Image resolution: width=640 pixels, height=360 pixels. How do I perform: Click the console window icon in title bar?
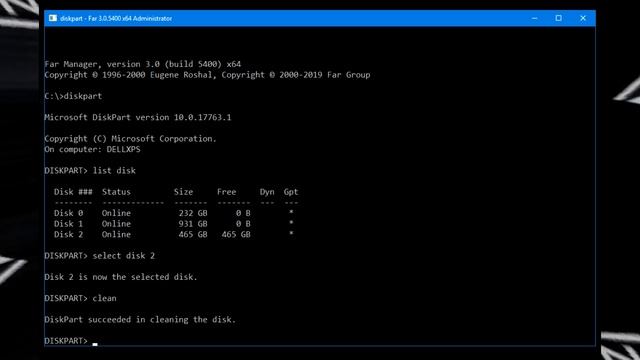coord(53,18)
